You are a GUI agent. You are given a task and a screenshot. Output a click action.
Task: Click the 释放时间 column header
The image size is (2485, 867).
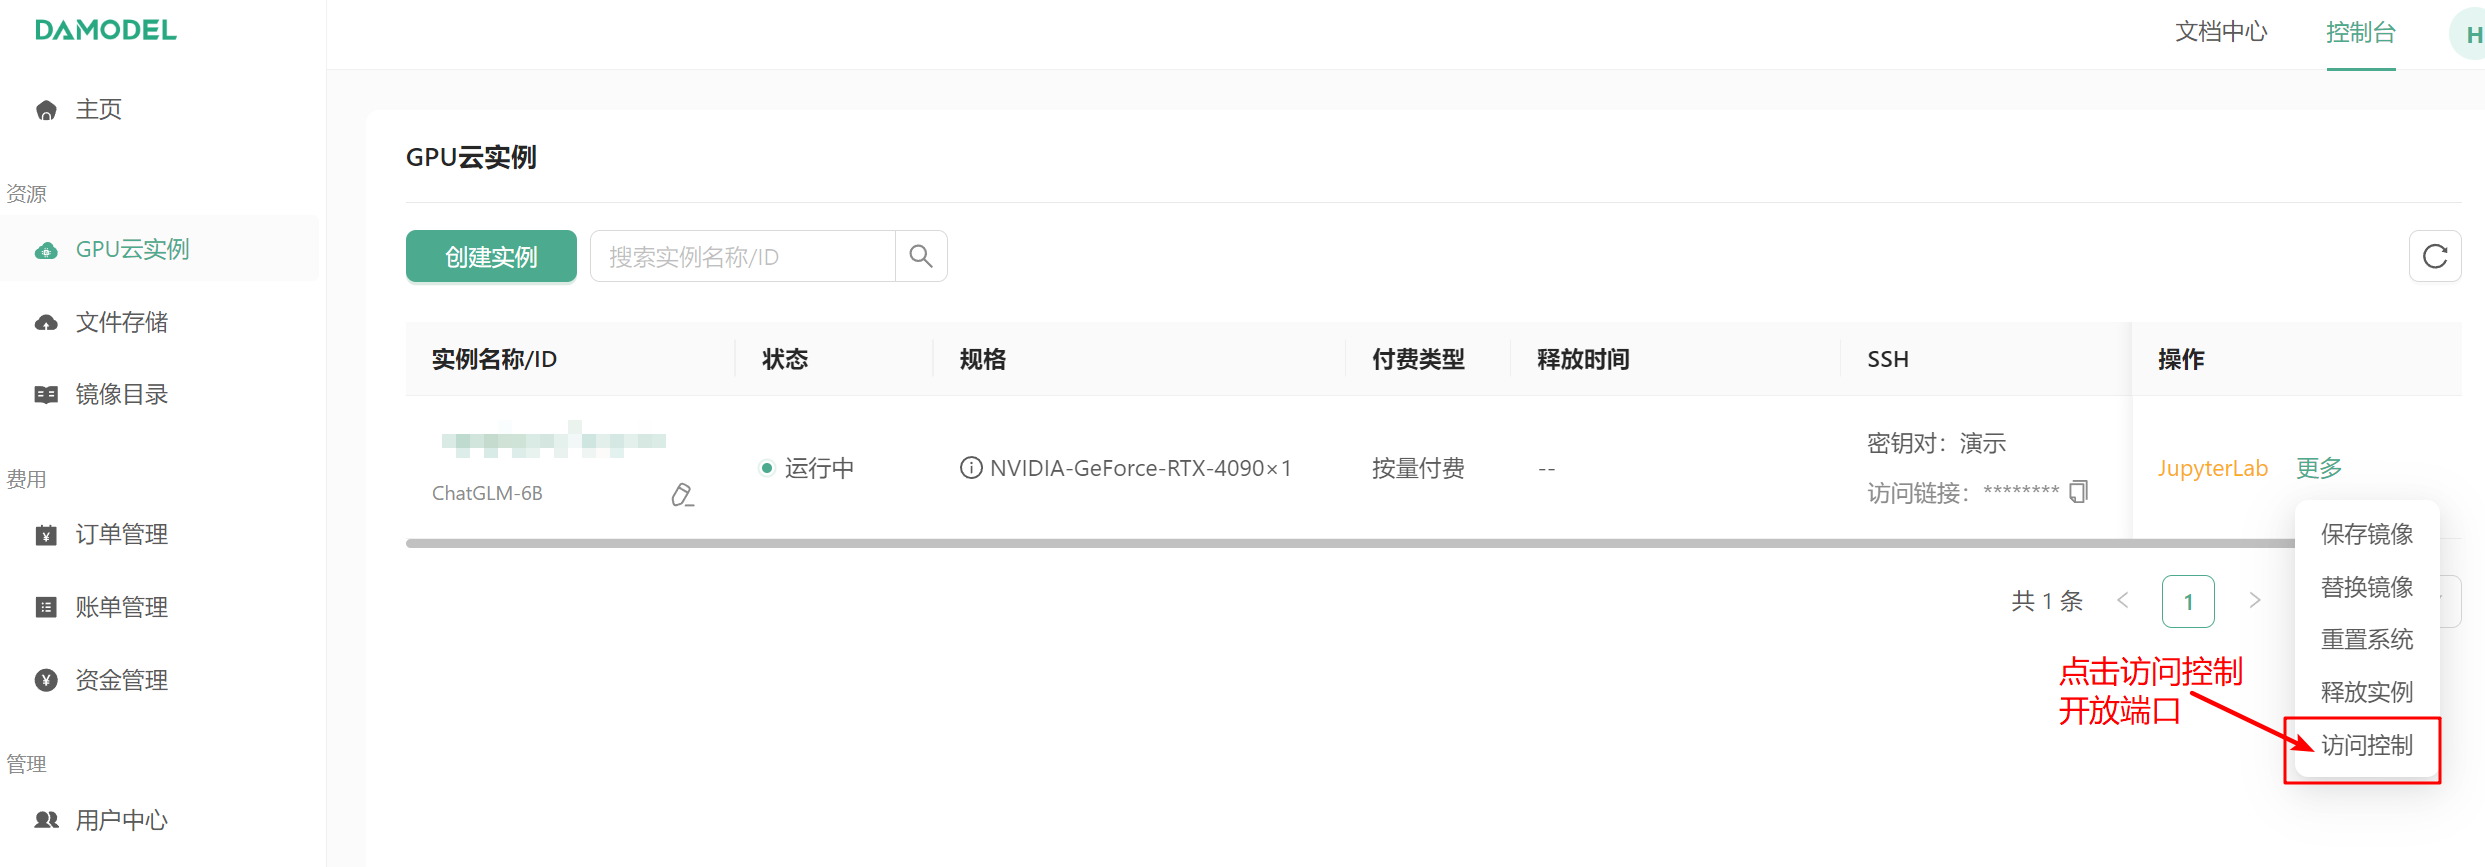pyautogui.click(x=1583, y=359)
